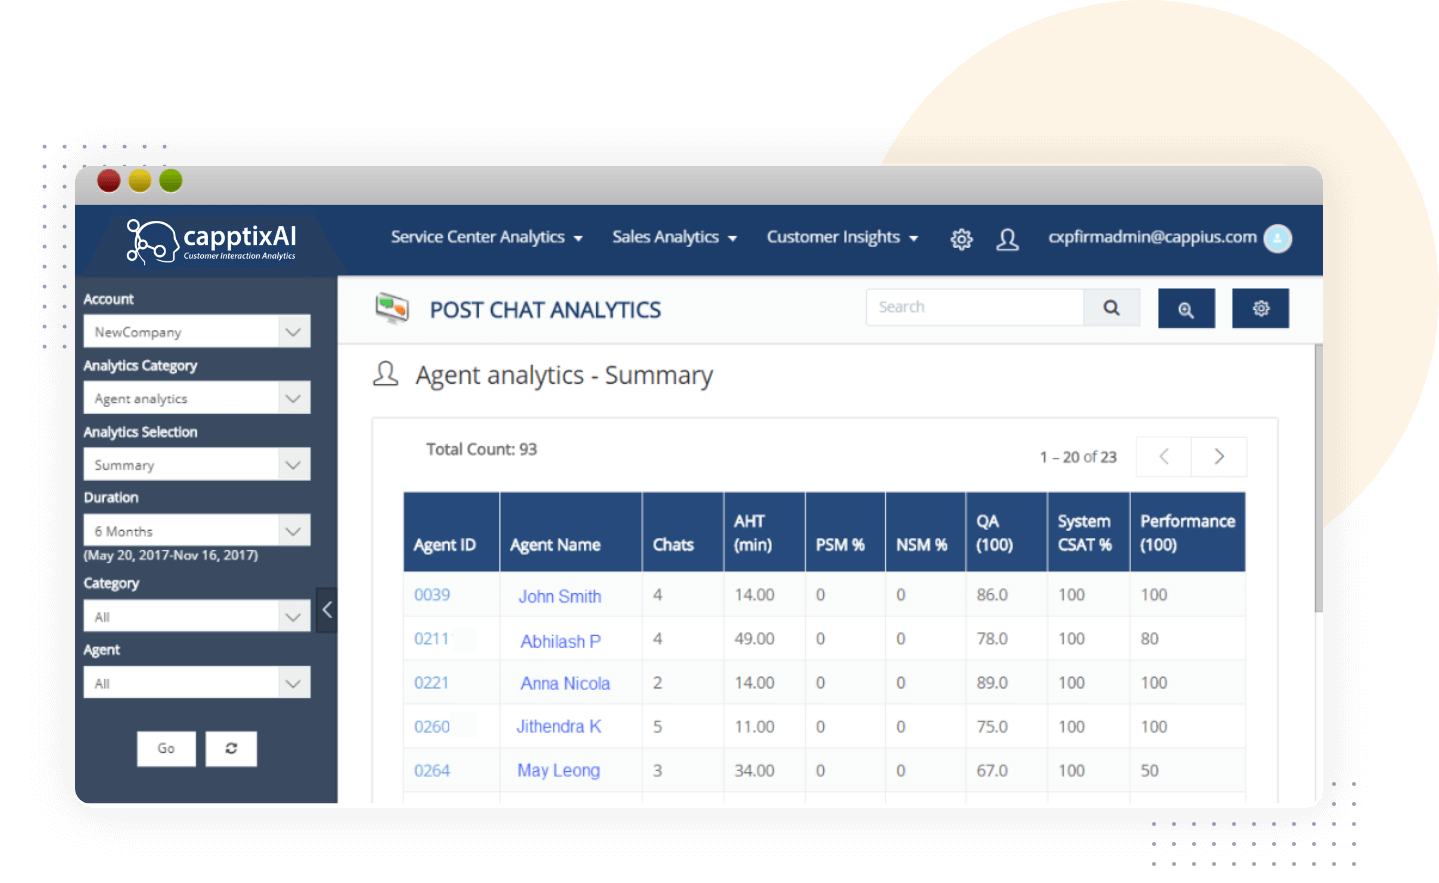This screenshot has width=1439, height=883.
Task: Open the Service Center Analytics menu
Action: pyautogui.click(x=486, y=237)
